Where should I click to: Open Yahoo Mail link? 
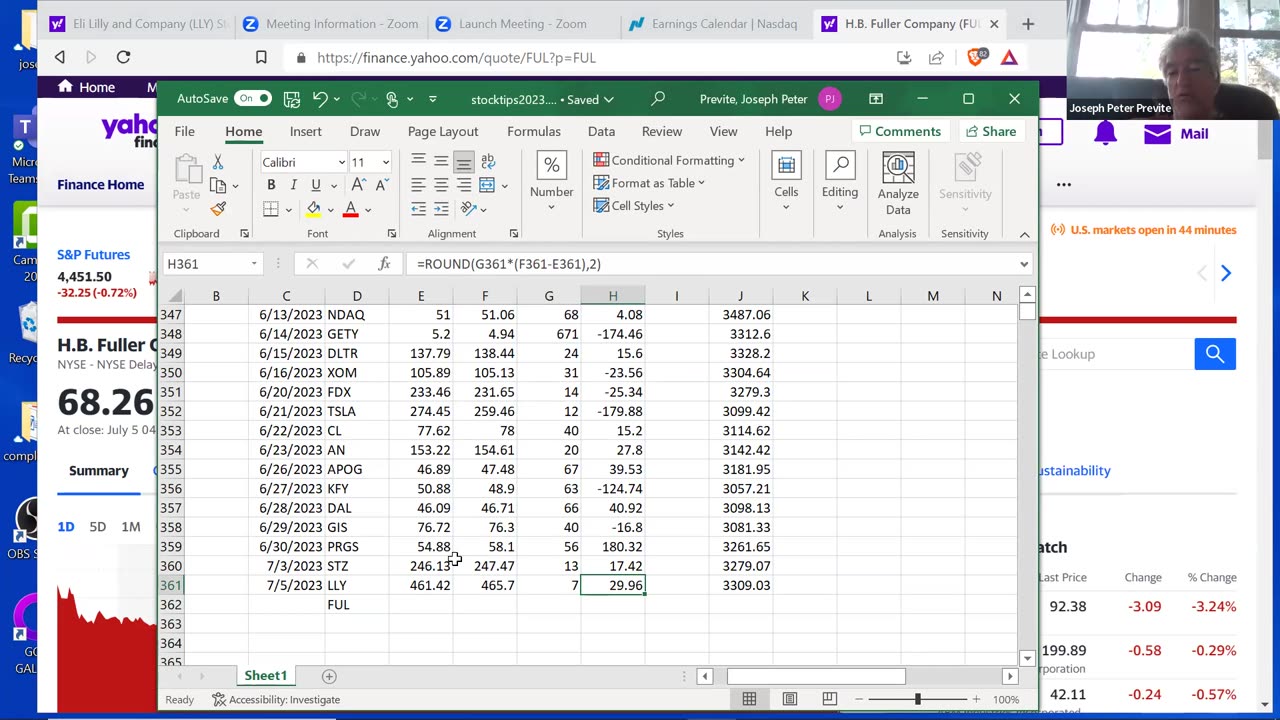pos(1176,133)
